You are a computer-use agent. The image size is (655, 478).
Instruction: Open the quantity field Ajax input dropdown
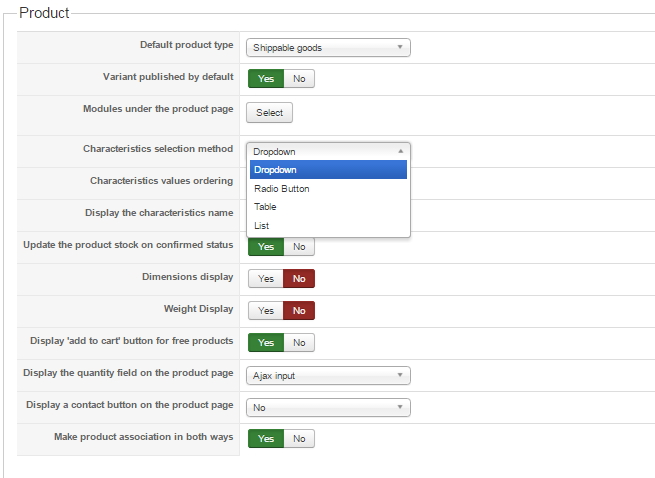coord(328,376)
